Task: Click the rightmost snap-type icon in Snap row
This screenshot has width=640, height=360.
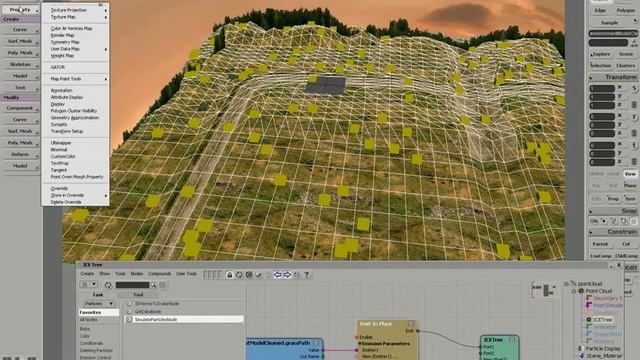Action: click(633, 221)
